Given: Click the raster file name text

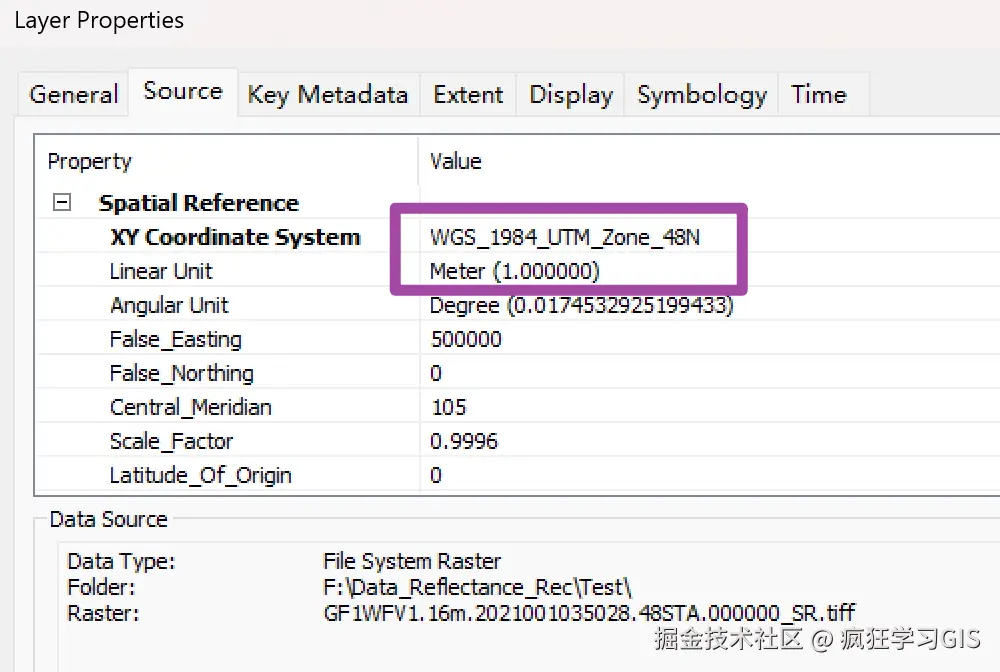Looking at the screenshot, I should point(589,613).
